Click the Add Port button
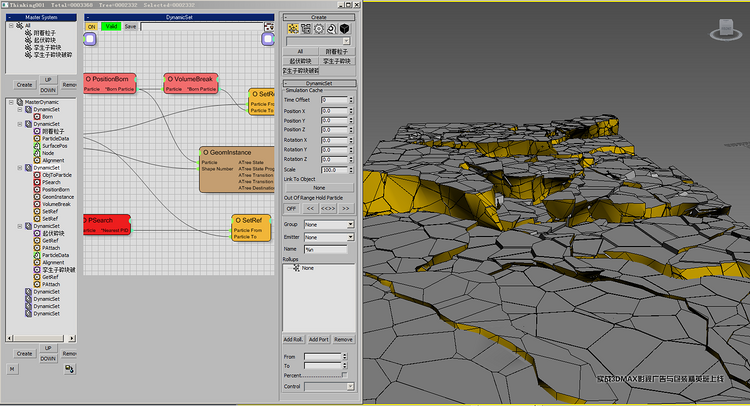The height and width of the screenshot is (406, 750). point(319,340)
